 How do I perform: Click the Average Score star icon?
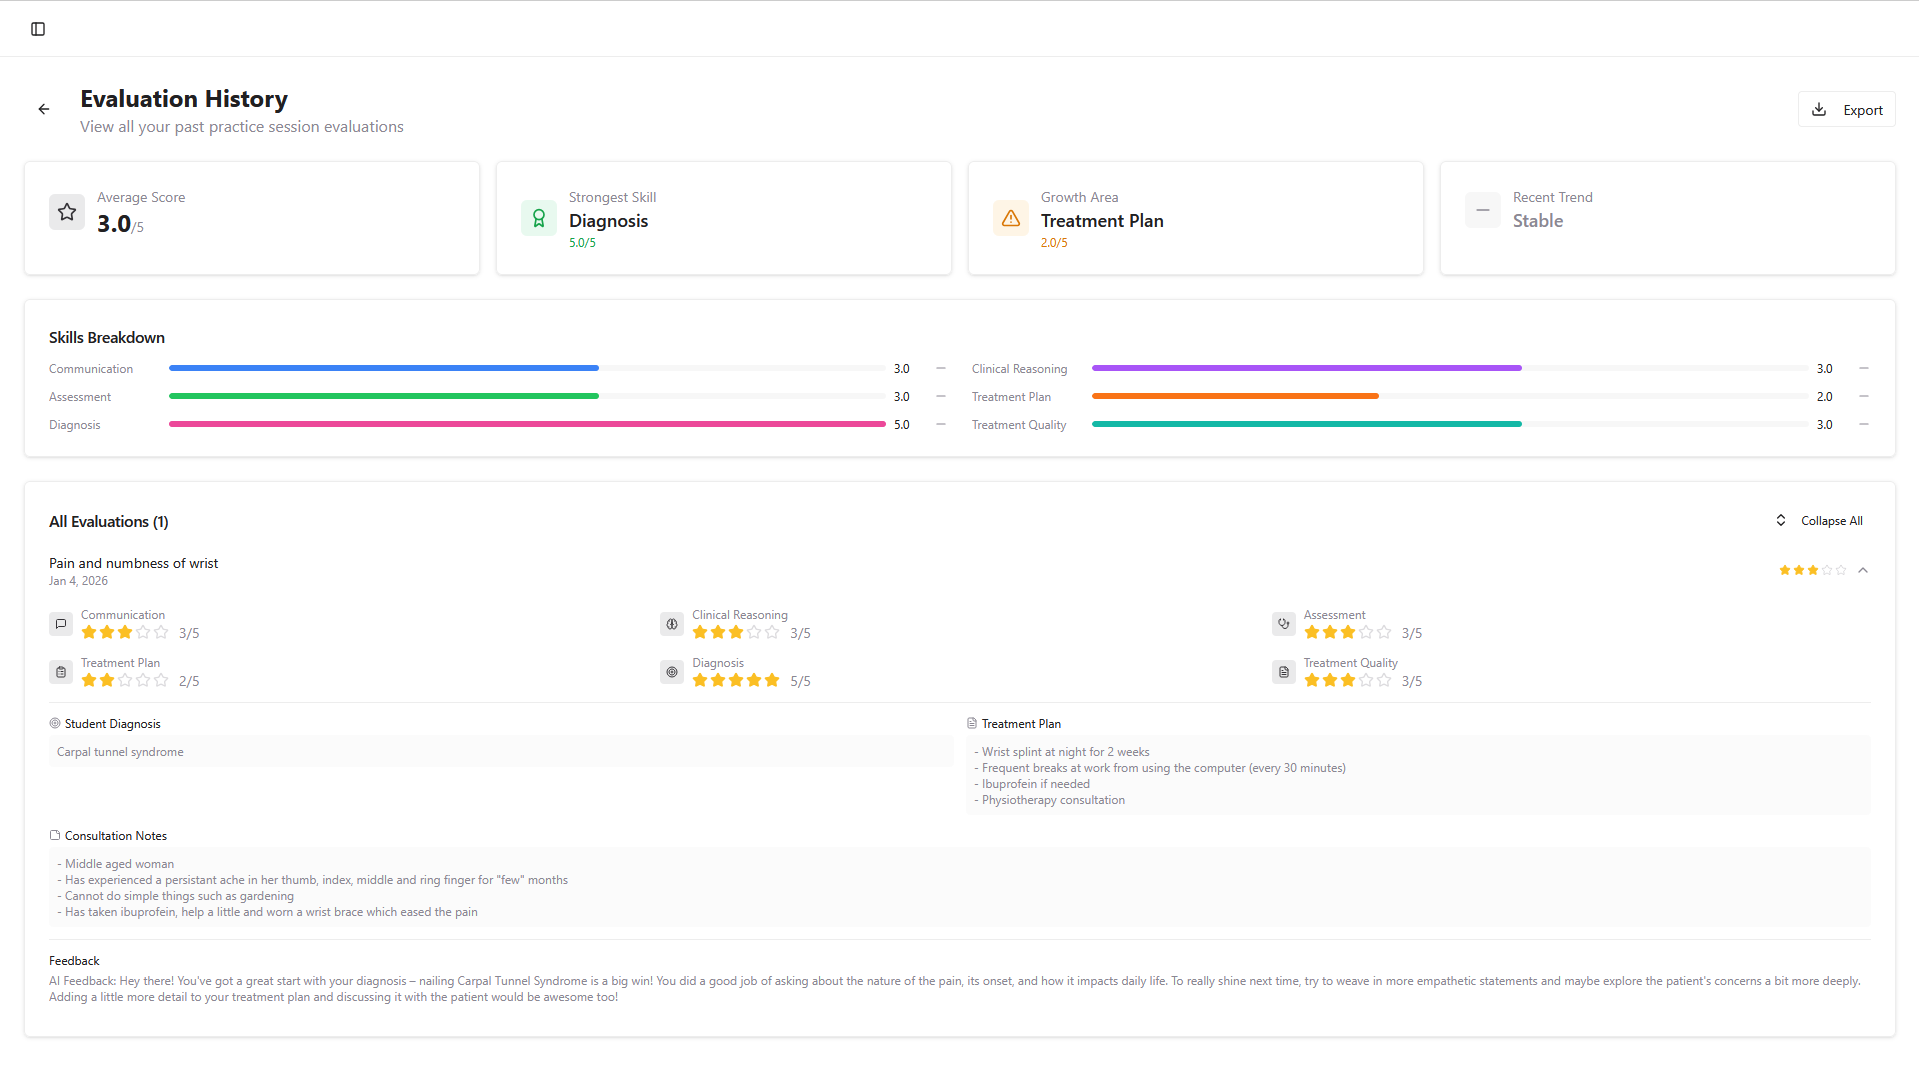coord(67,212)
